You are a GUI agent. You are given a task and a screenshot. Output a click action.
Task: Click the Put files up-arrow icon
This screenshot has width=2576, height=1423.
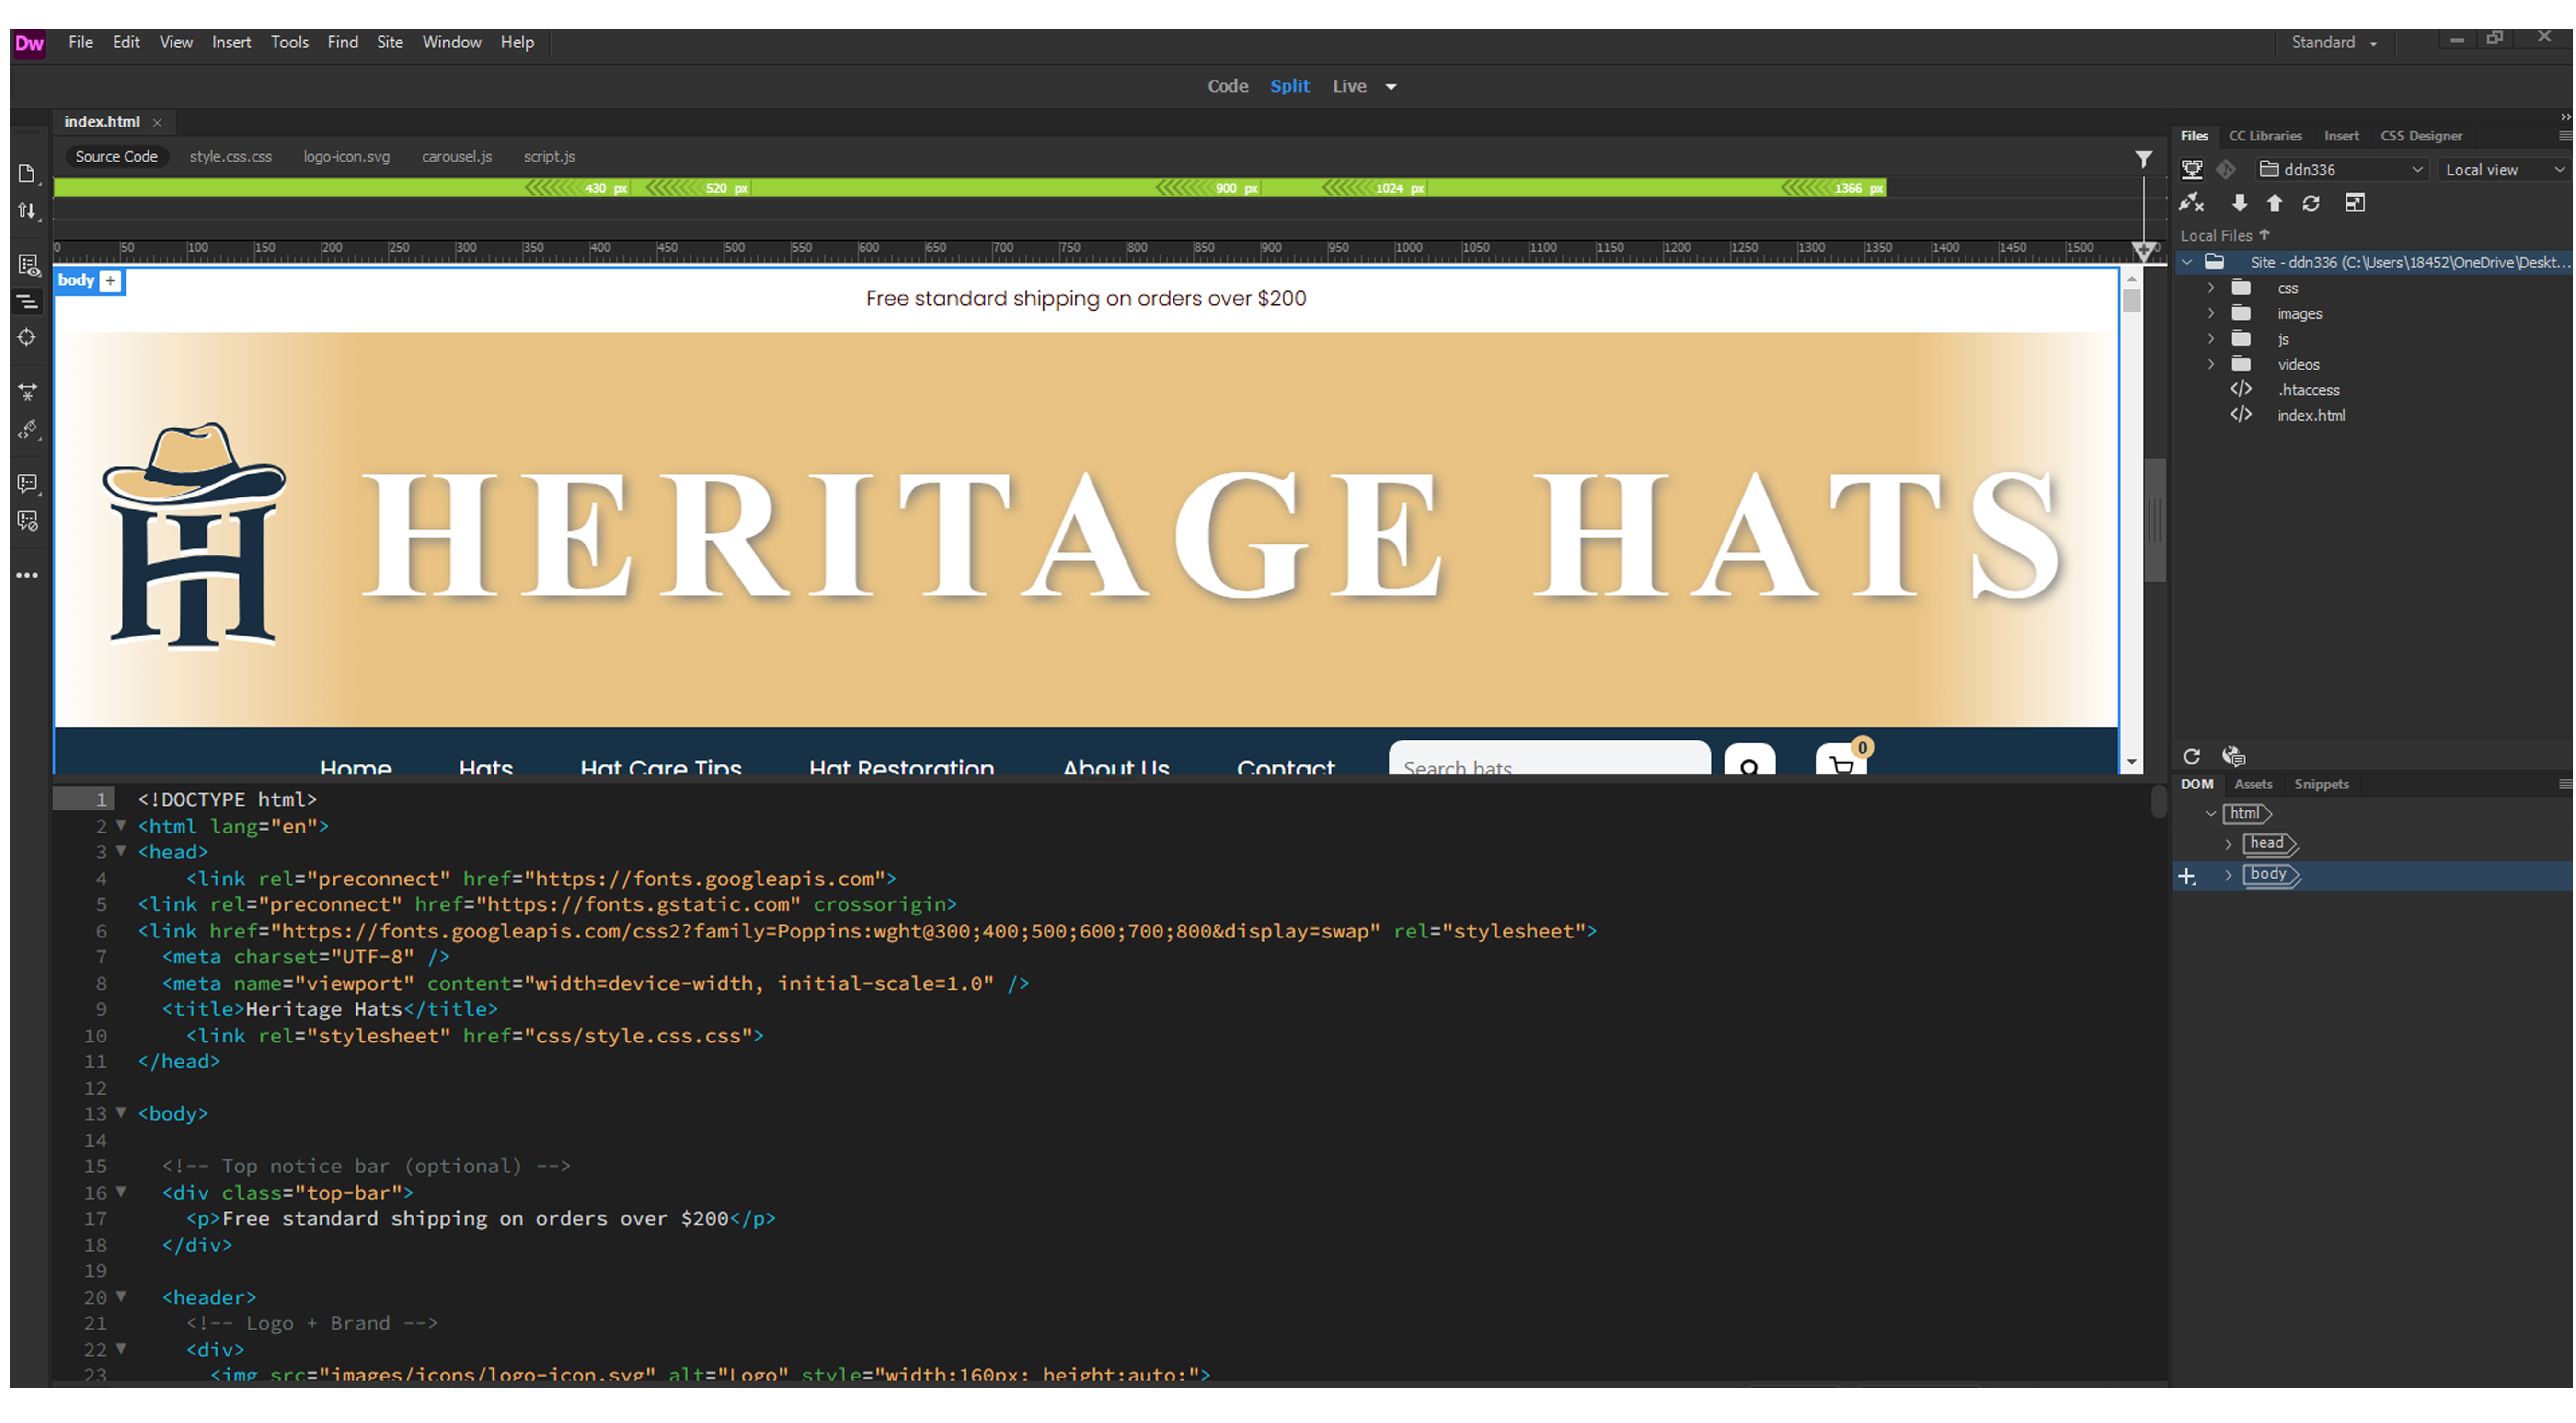coord(2274,203)
